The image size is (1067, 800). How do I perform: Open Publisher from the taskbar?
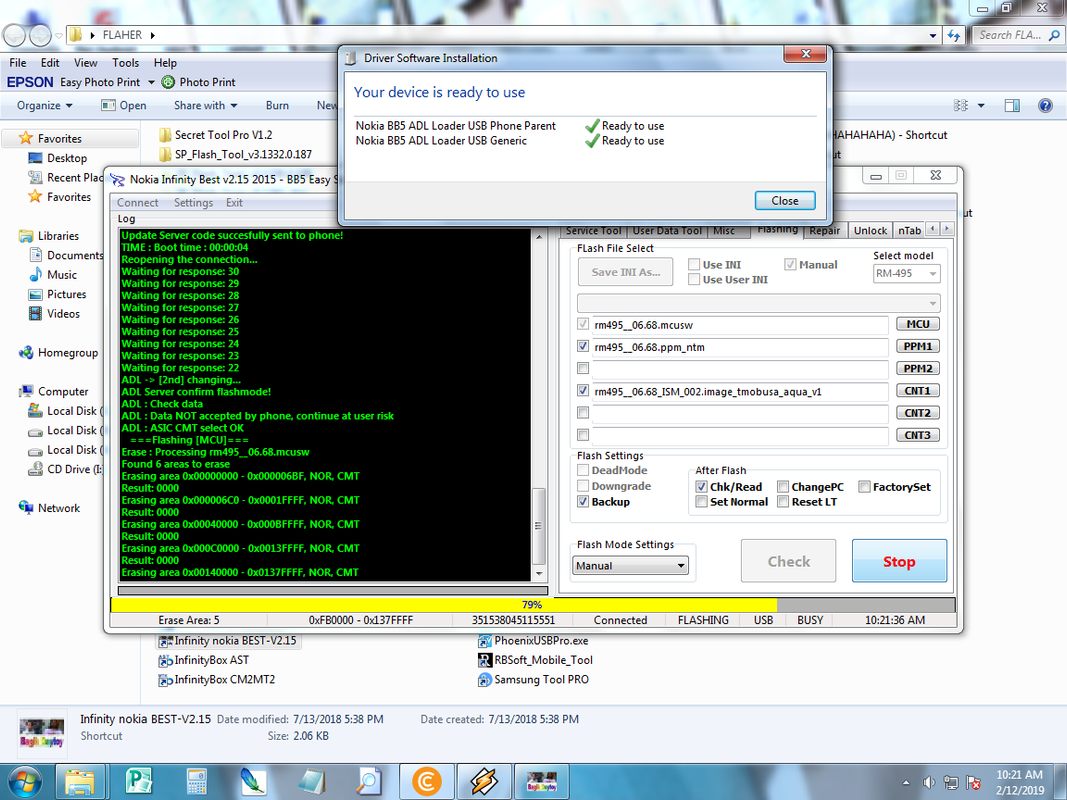(139, 781)
